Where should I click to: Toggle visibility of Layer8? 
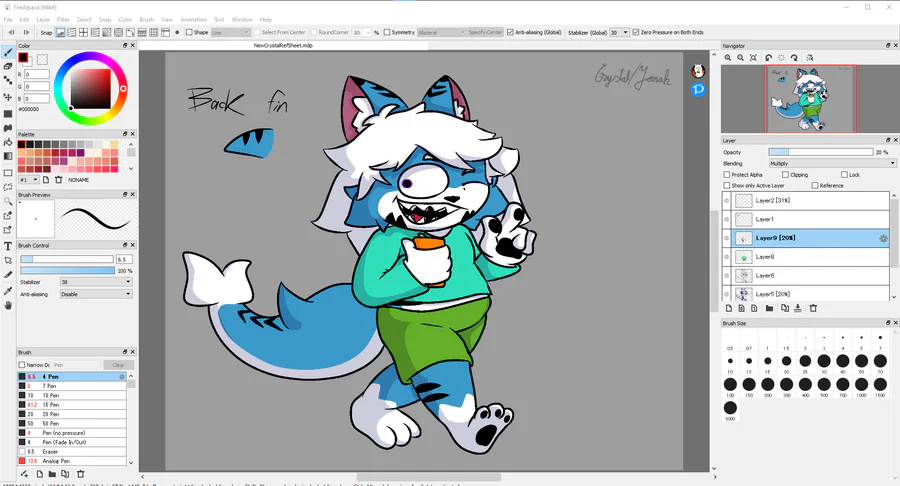point(727,257)
